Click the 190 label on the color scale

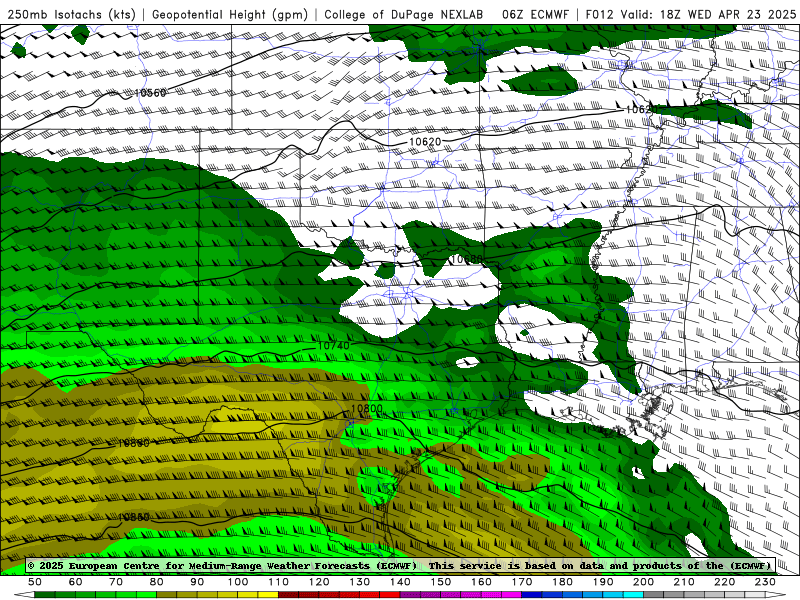click(x=603, y=582)
